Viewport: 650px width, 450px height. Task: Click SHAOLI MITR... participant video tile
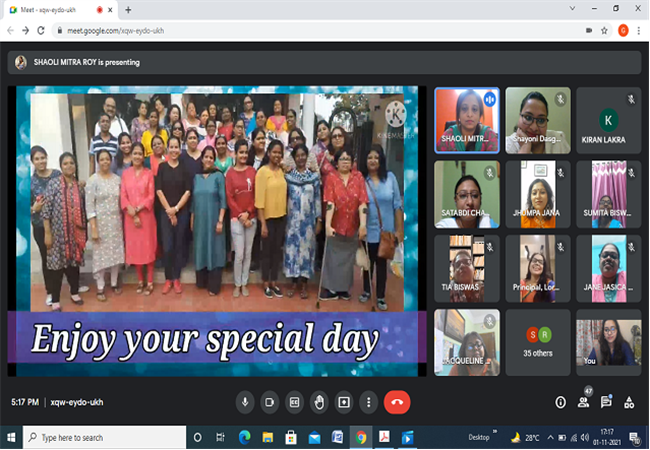[467, 120]
